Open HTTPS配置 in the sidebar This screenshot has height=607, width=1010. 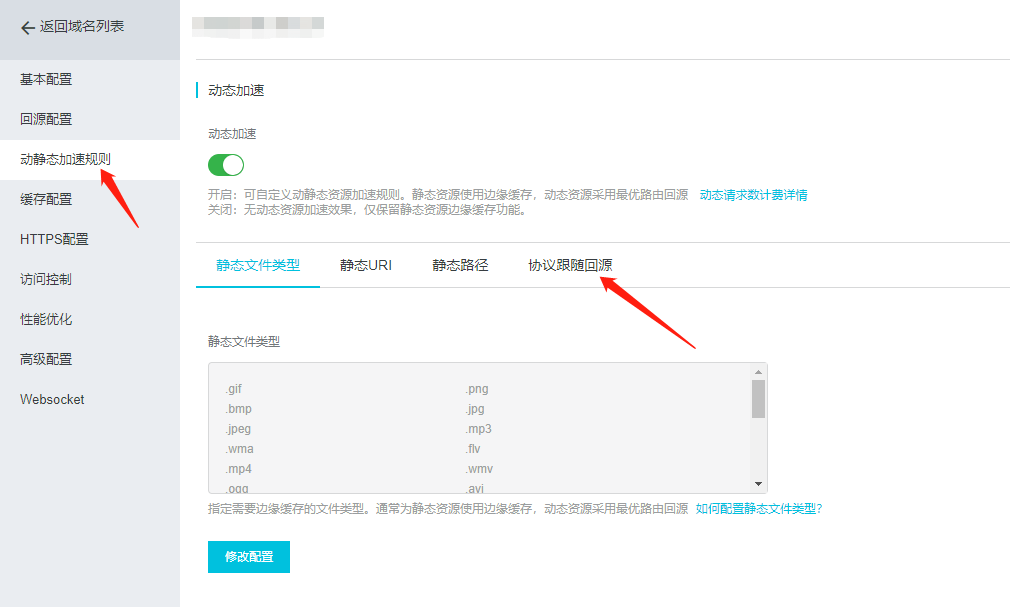tap(90, 239)
